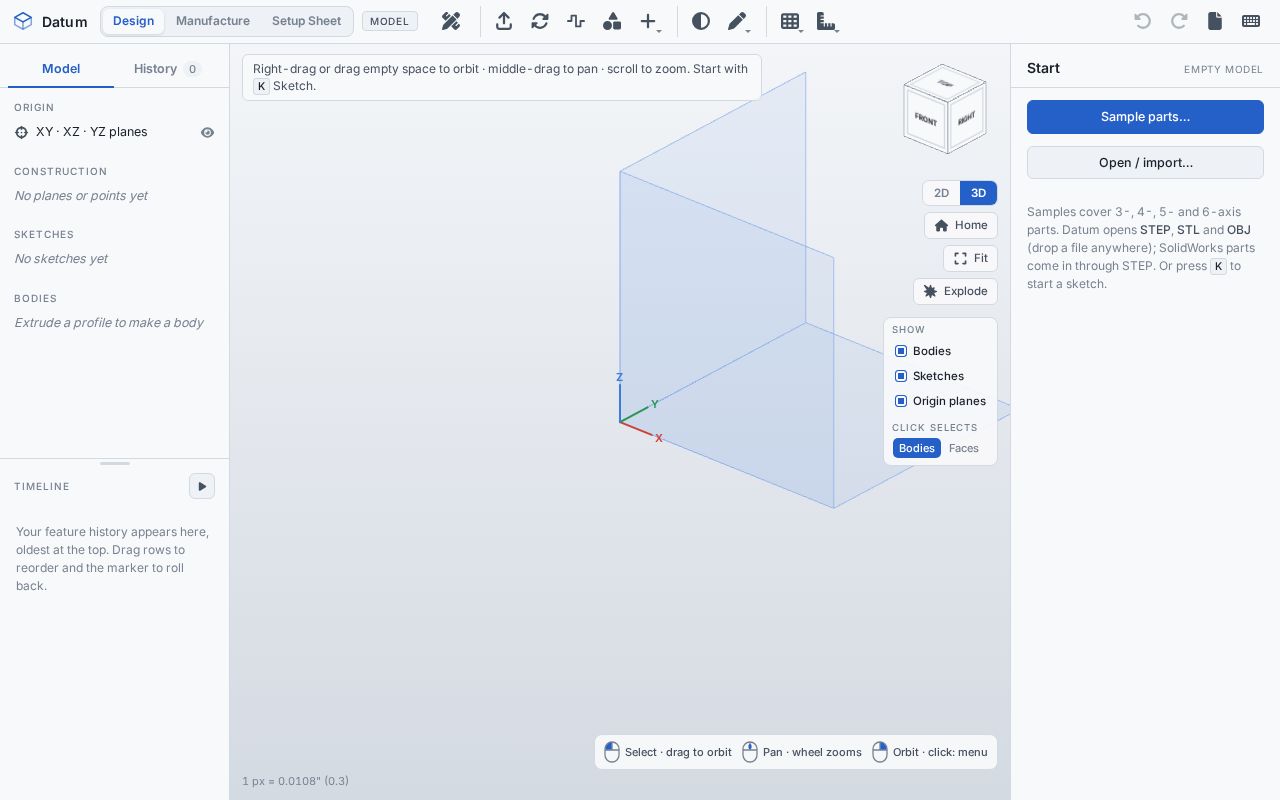This screenshot has height=800, width=1280.
Task: Switch to the Design workspace tab
Action: click(133, 21)
